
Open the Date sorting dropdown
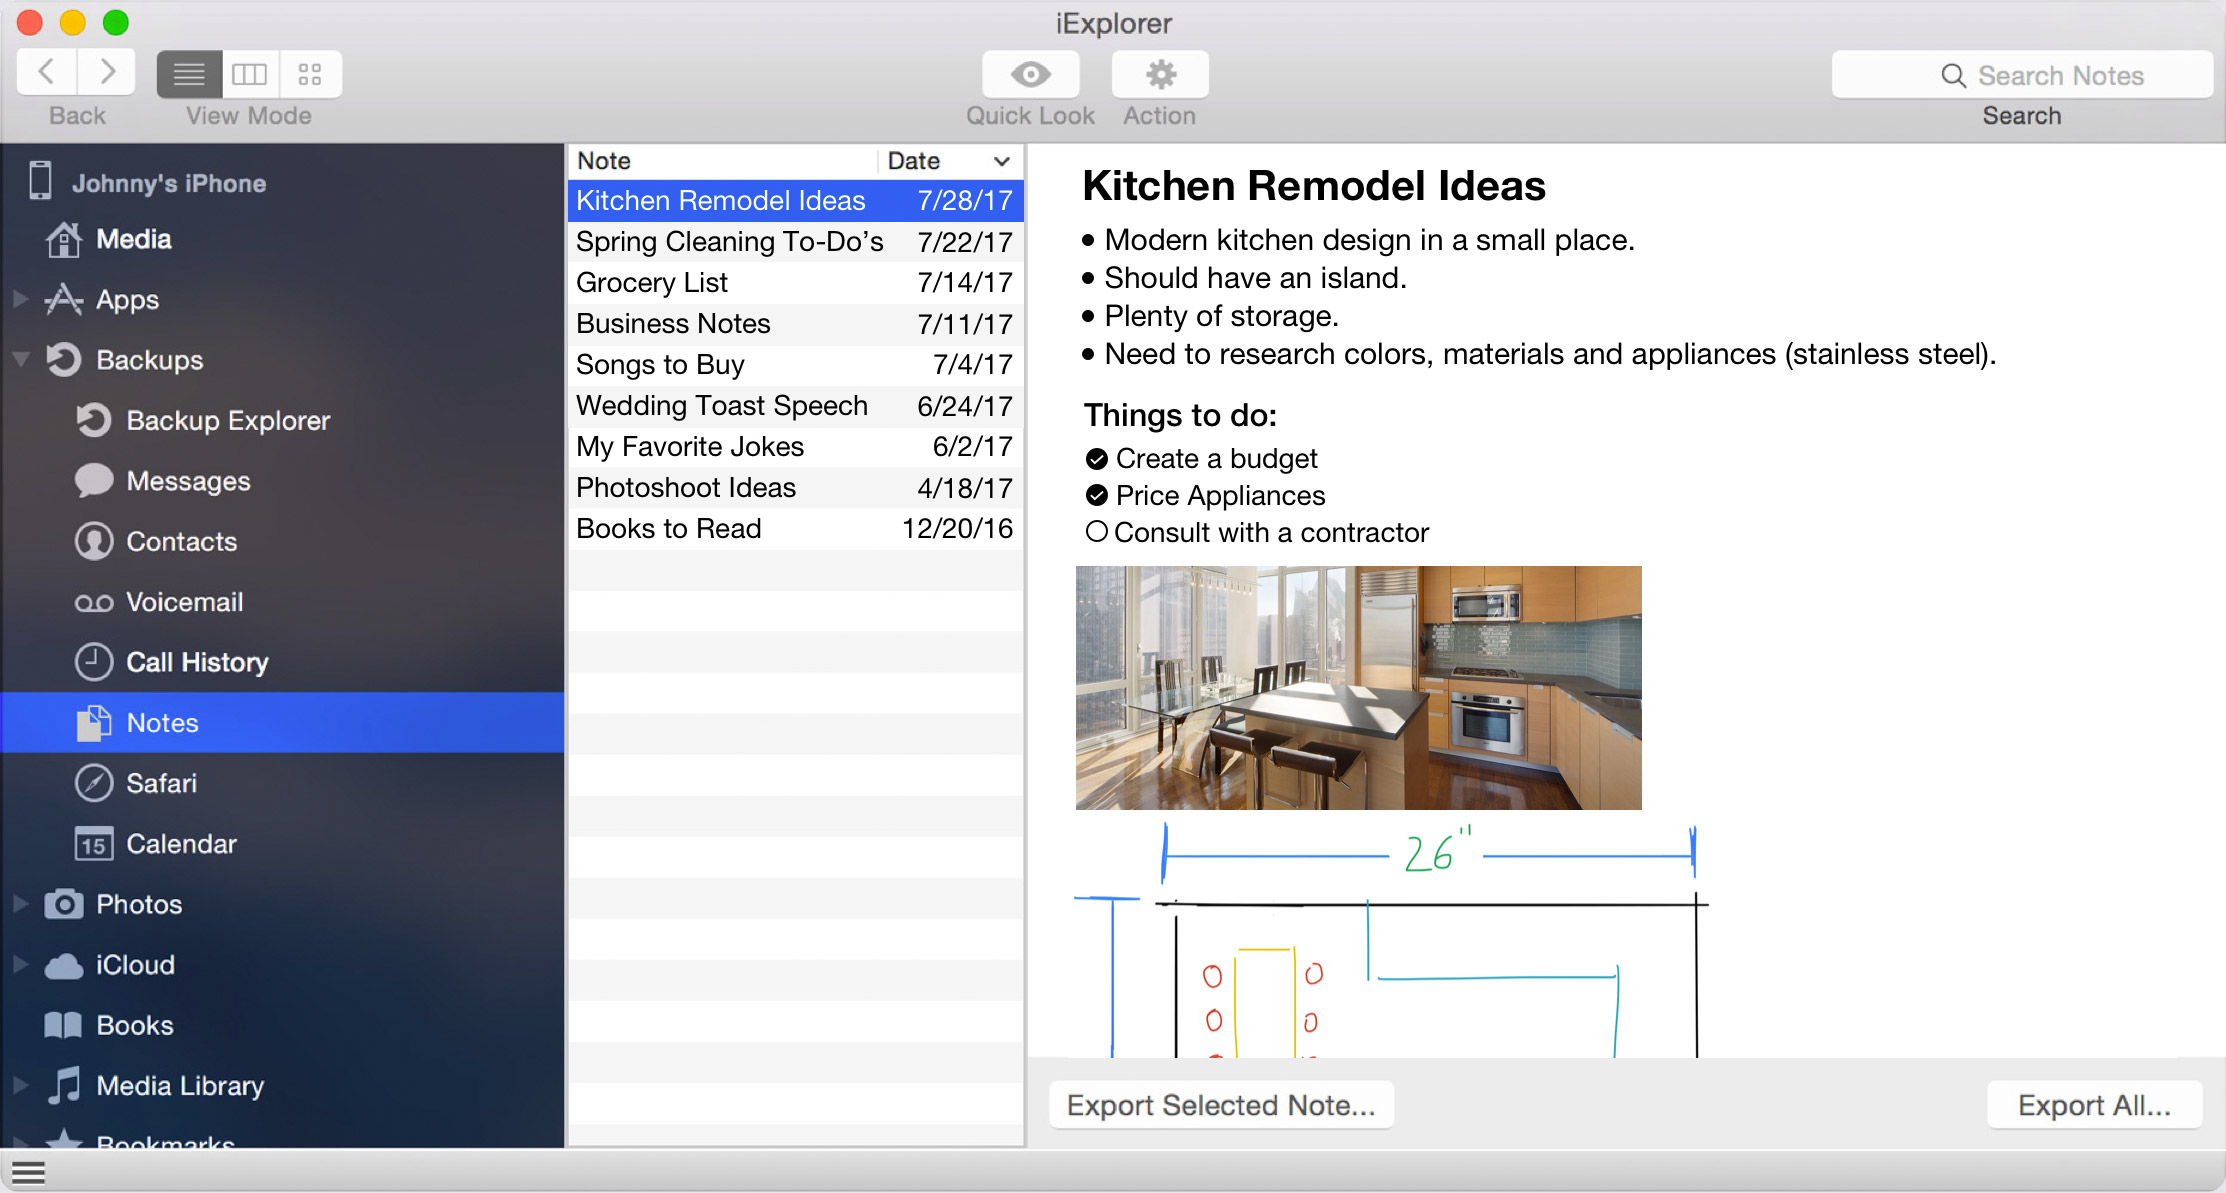click(x=1003, y=160)
